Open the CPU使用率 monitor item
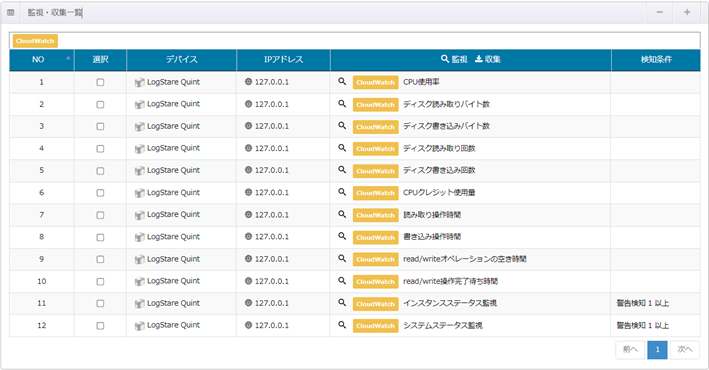 [x=421, y=82]
